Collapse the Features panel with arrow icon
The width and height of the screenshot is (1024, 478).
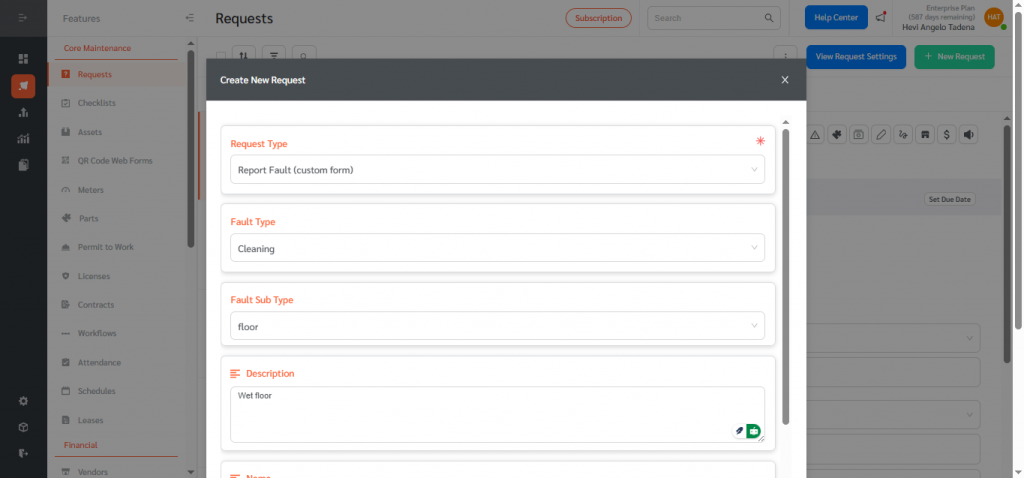[x=190, y=18]
